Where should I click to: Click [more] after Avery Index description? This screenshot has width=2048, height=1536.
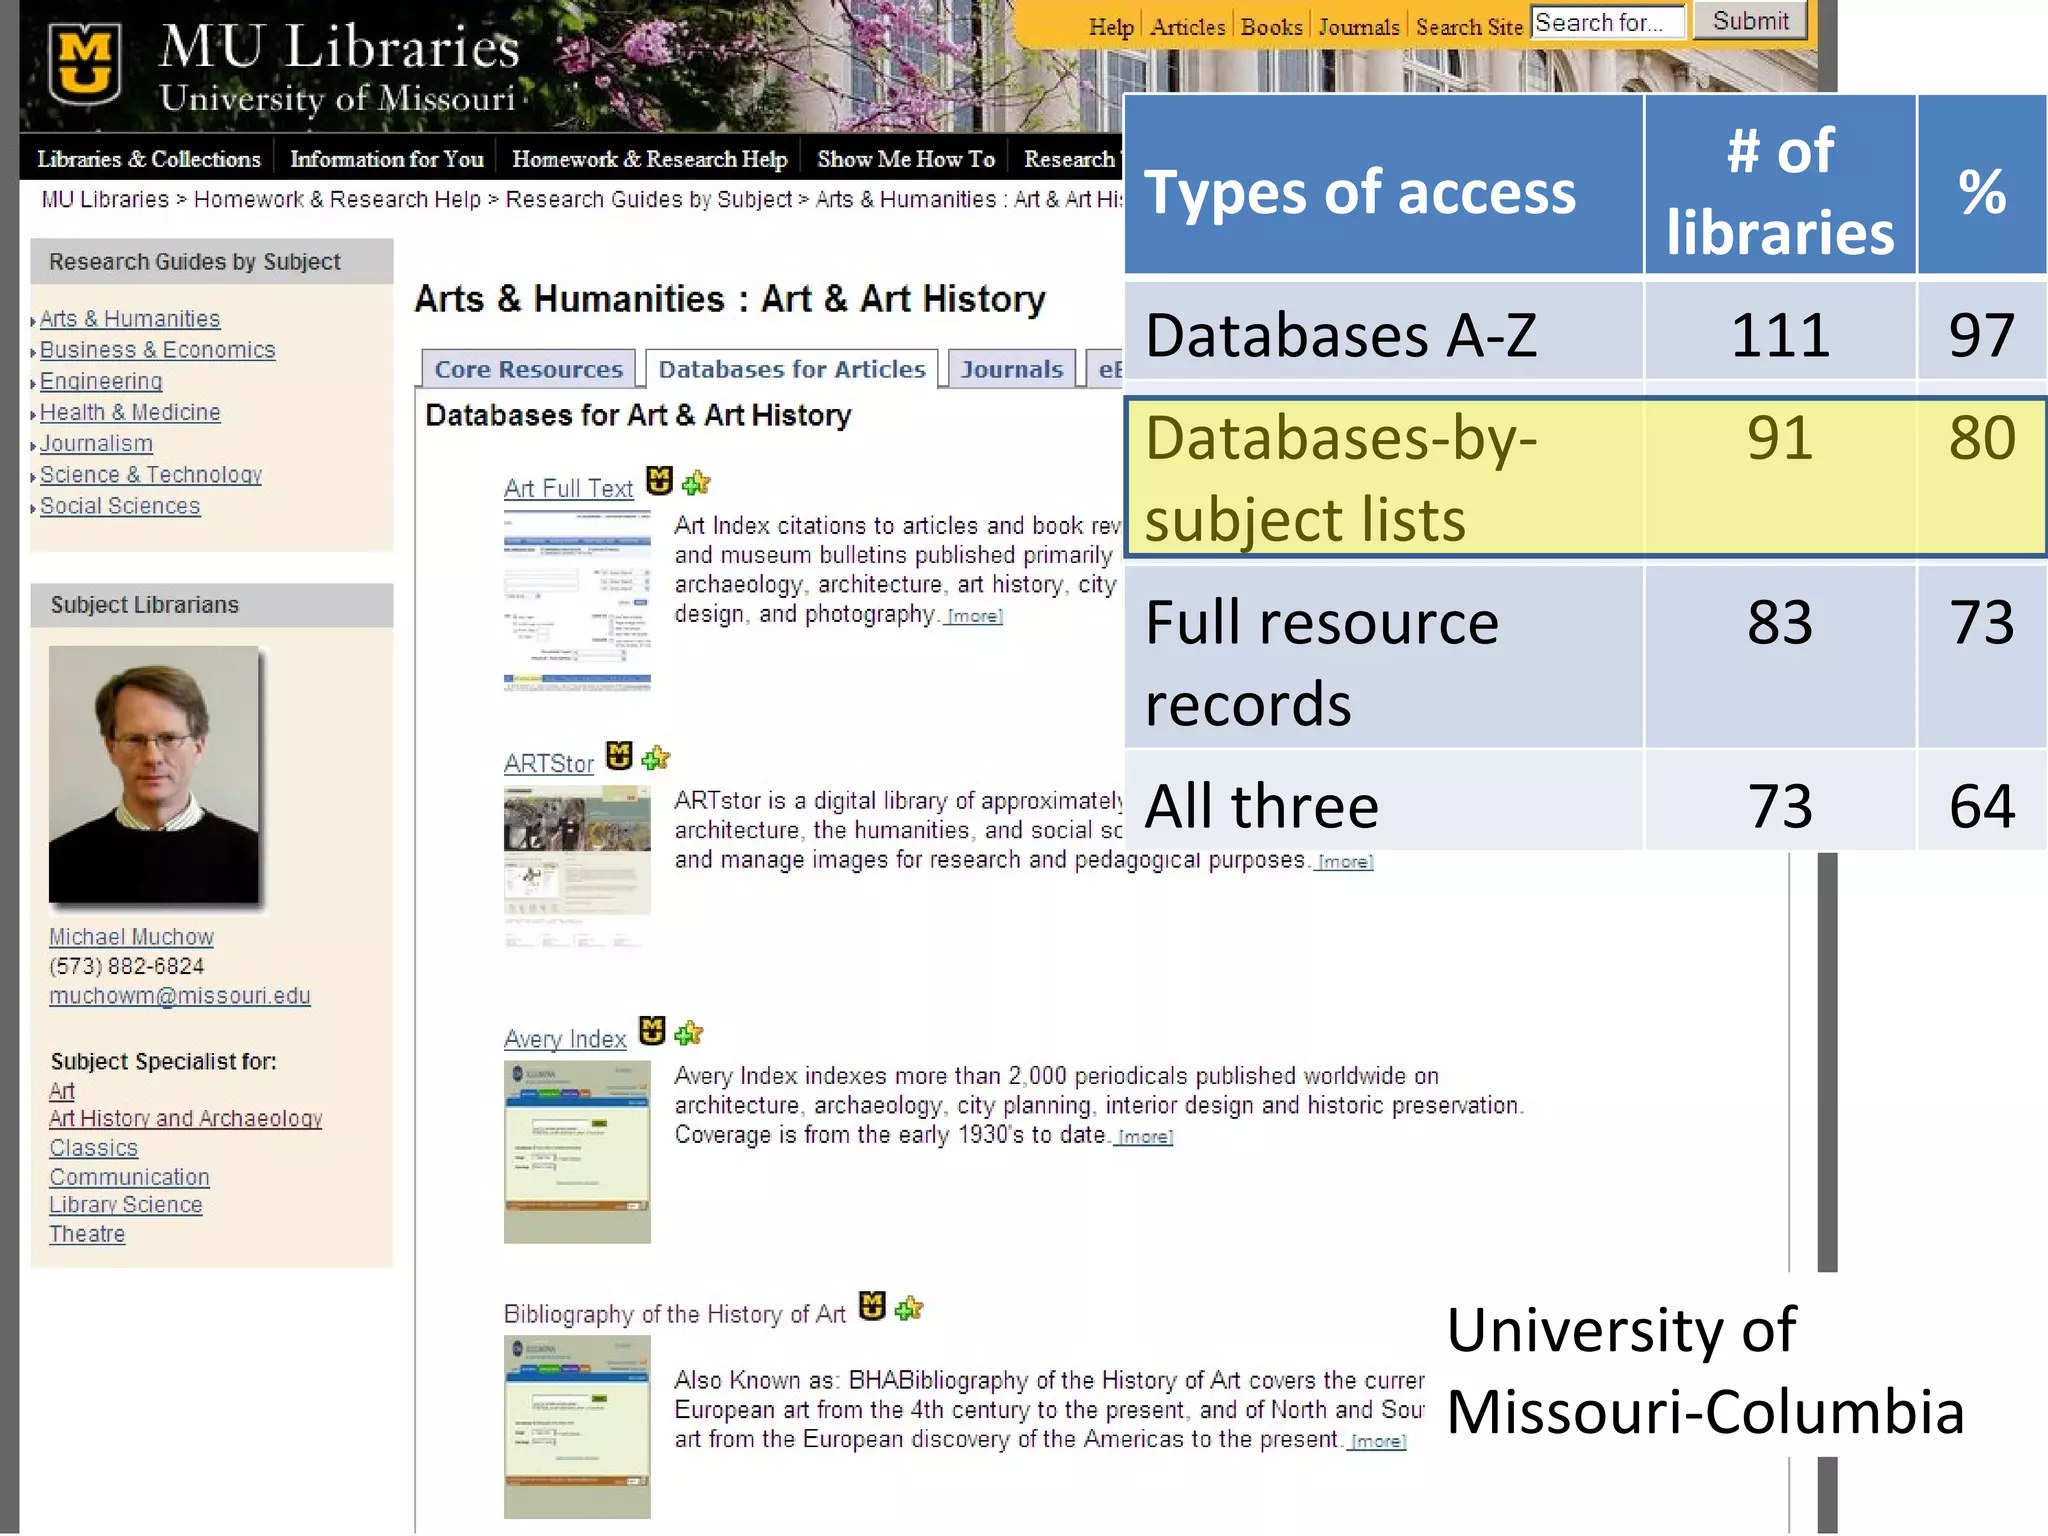(x=1145, y=1137)
